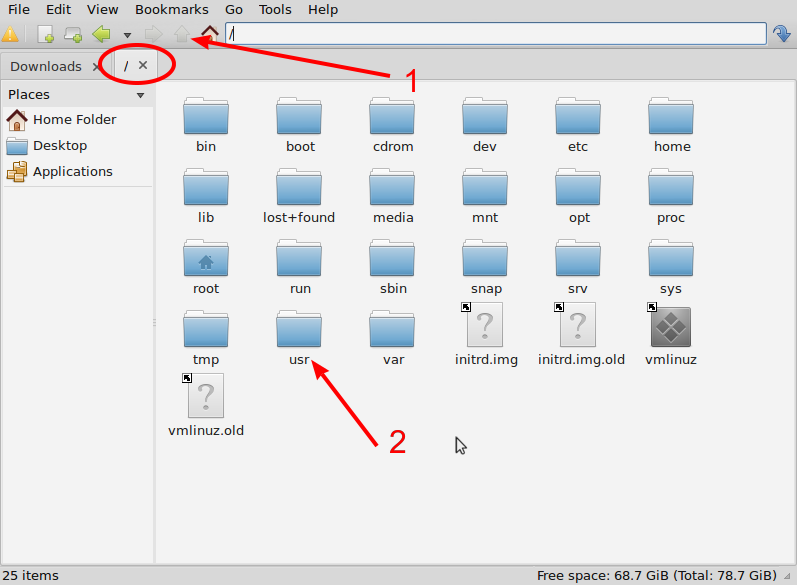Select the srv folder icon
This screenshot has width=797, height=585.
click(578, 259)
